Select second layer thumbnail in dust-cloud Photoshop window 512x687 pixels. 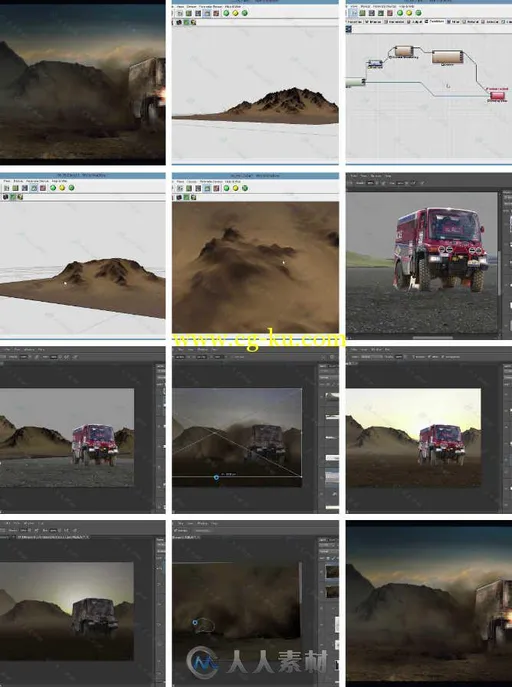(332, 592)
